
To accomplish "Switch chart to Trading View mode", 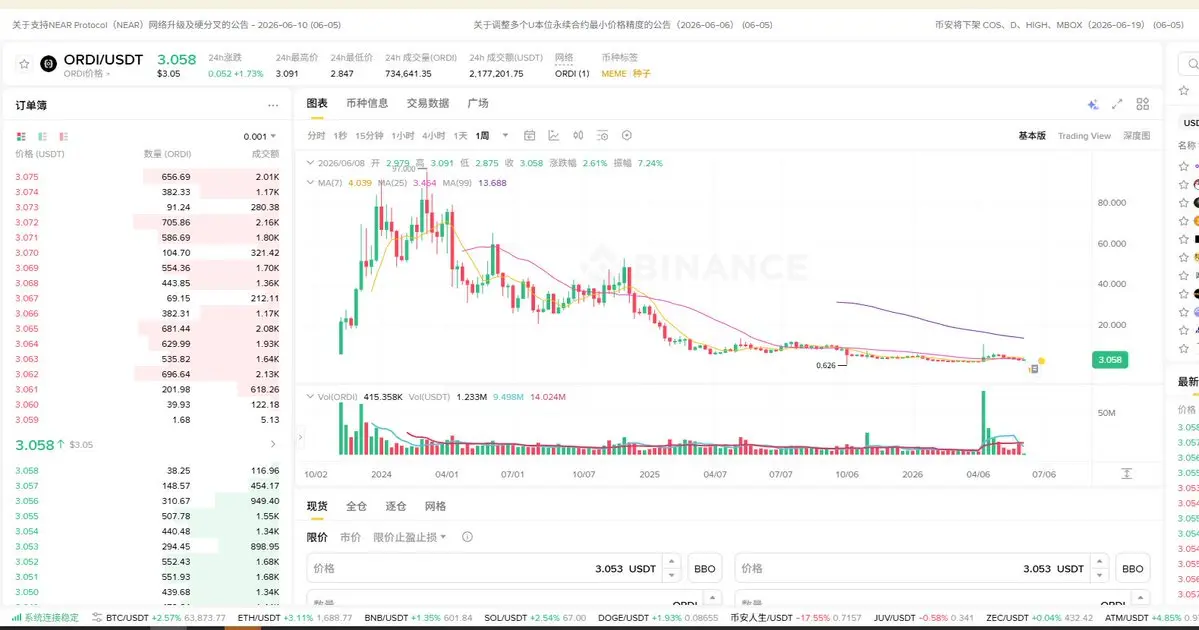I will tap(1084, 136).
